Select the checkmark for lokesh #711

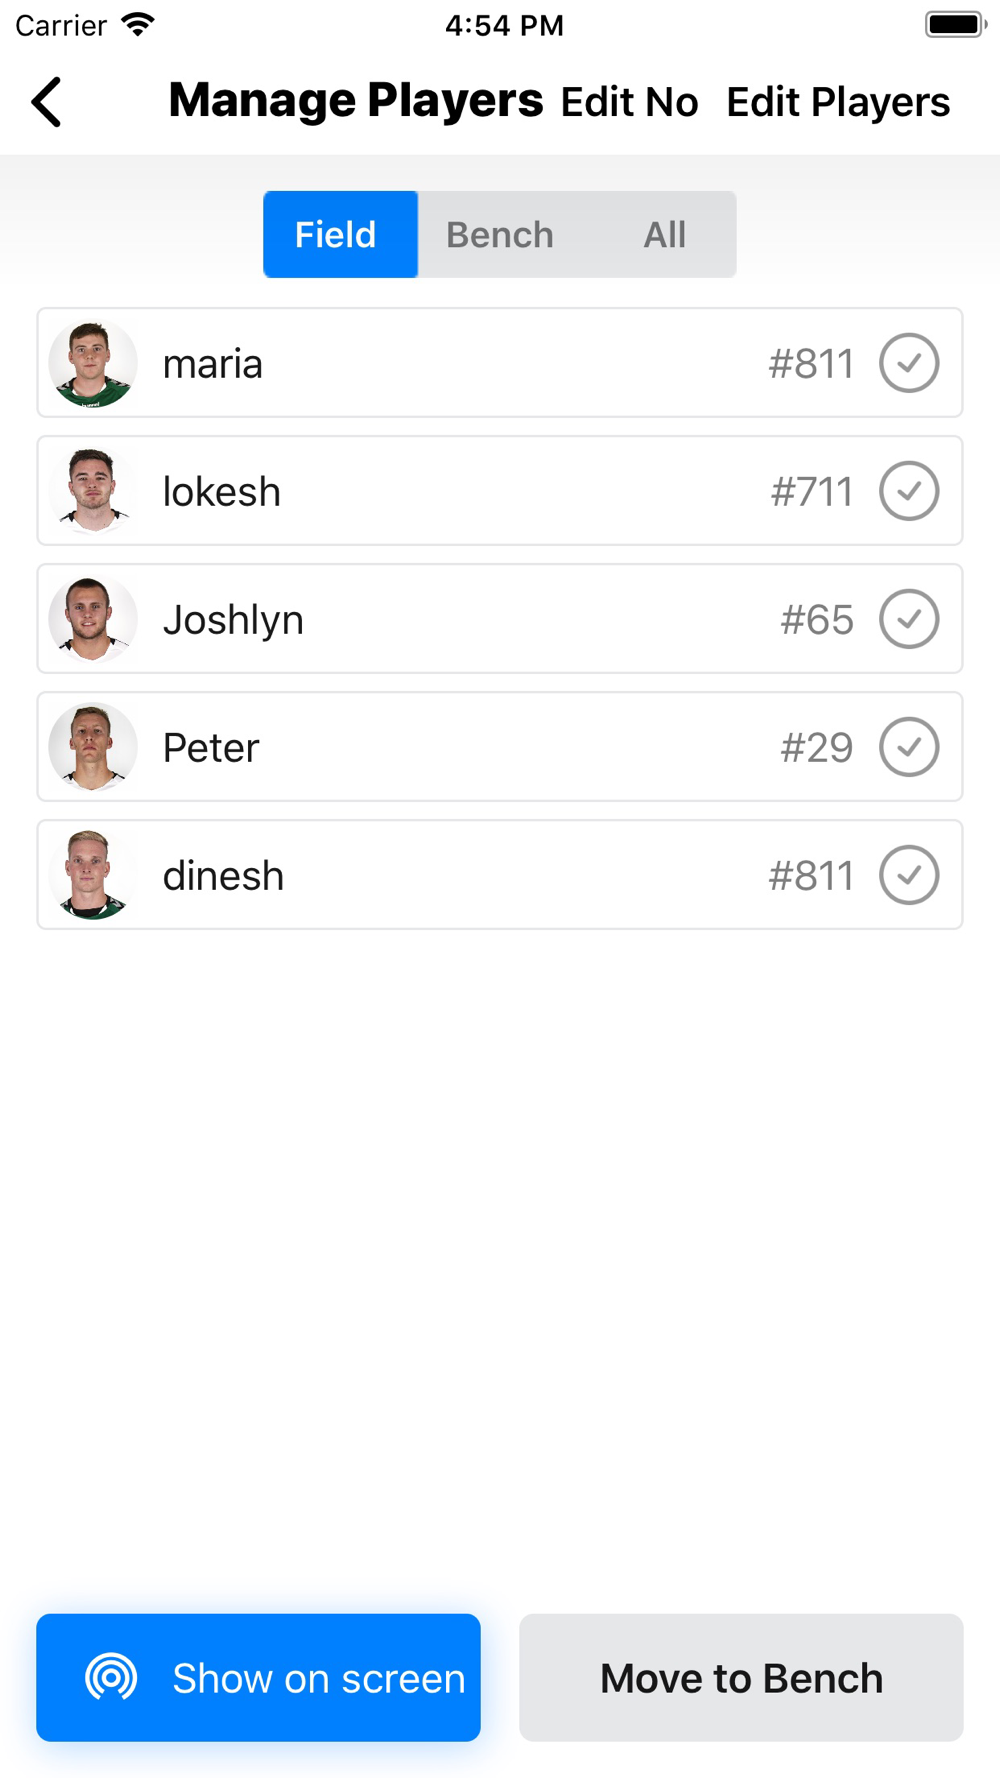pos(909,491)
